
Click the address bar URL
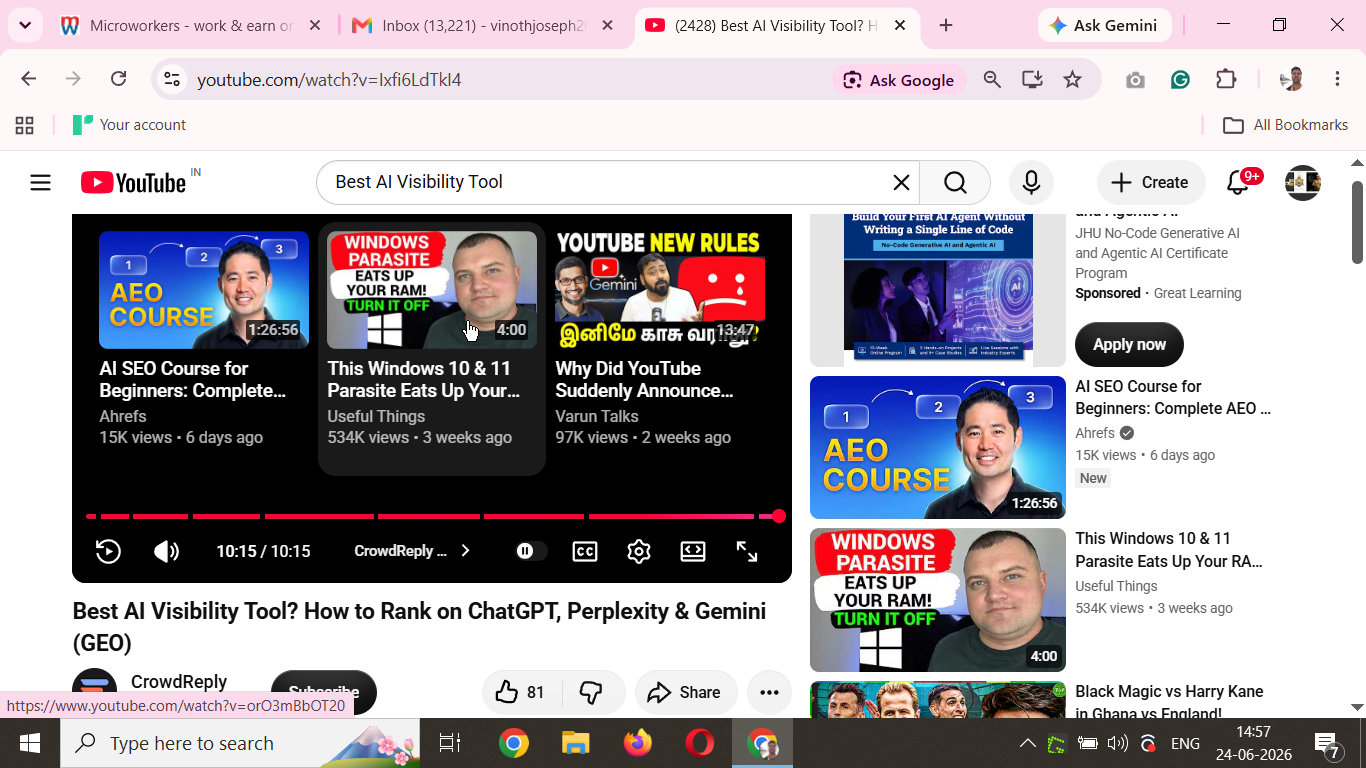[329, 80]
